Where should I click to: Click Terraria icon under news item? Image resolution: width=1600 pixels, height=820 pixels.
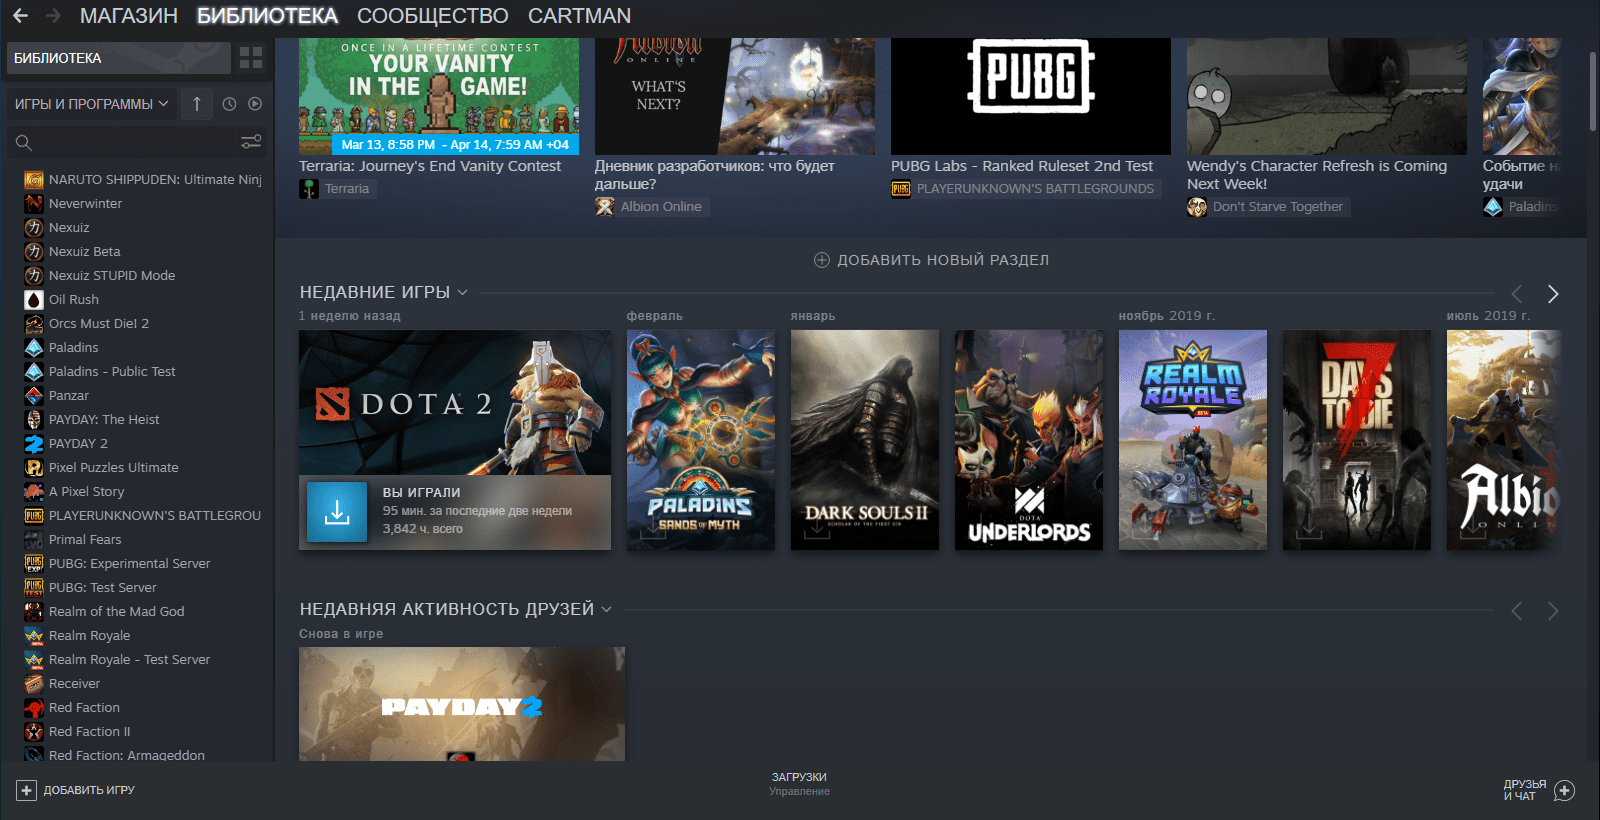coord(309,189)
